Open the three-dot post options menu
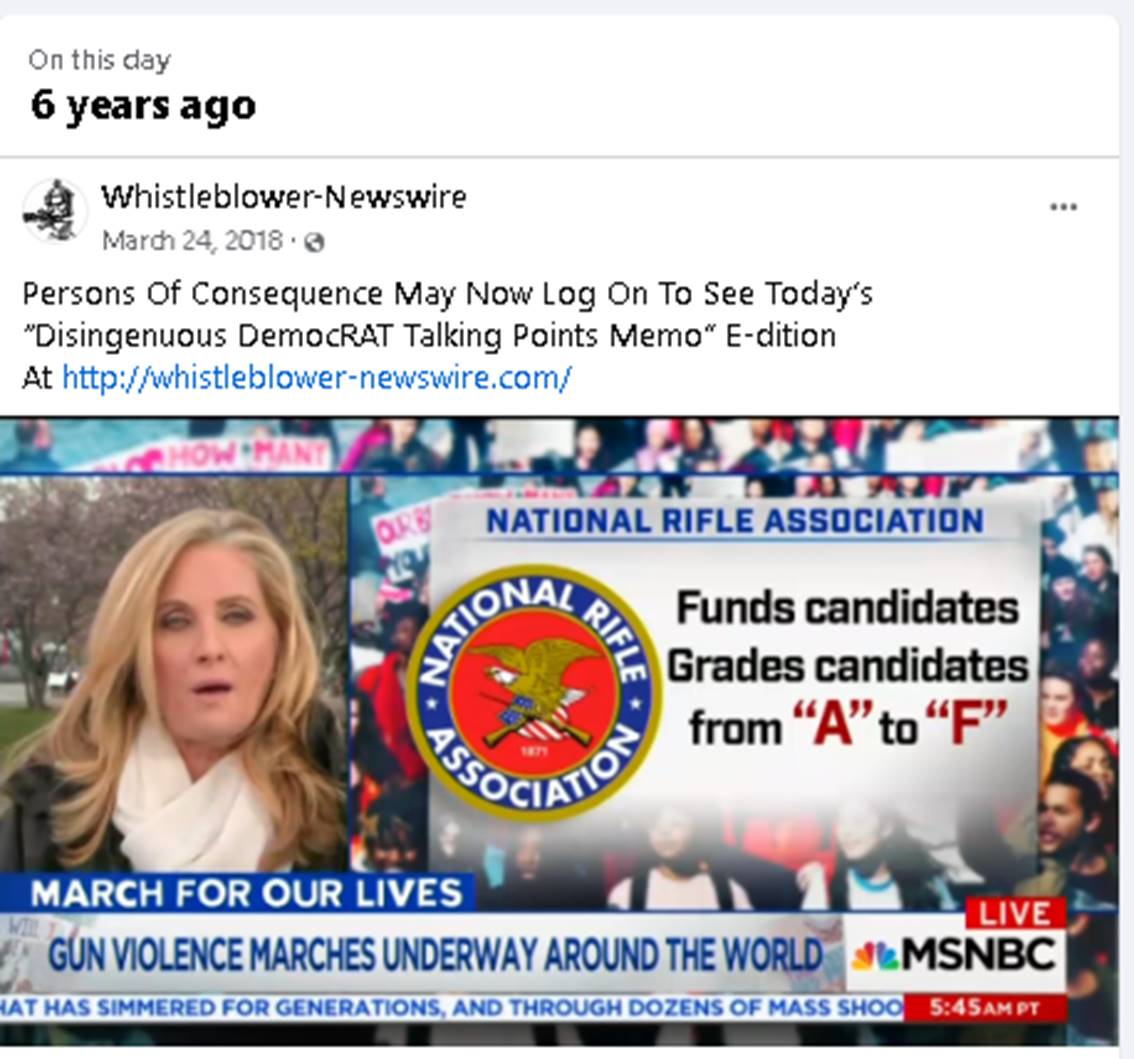 point(1063,208)
